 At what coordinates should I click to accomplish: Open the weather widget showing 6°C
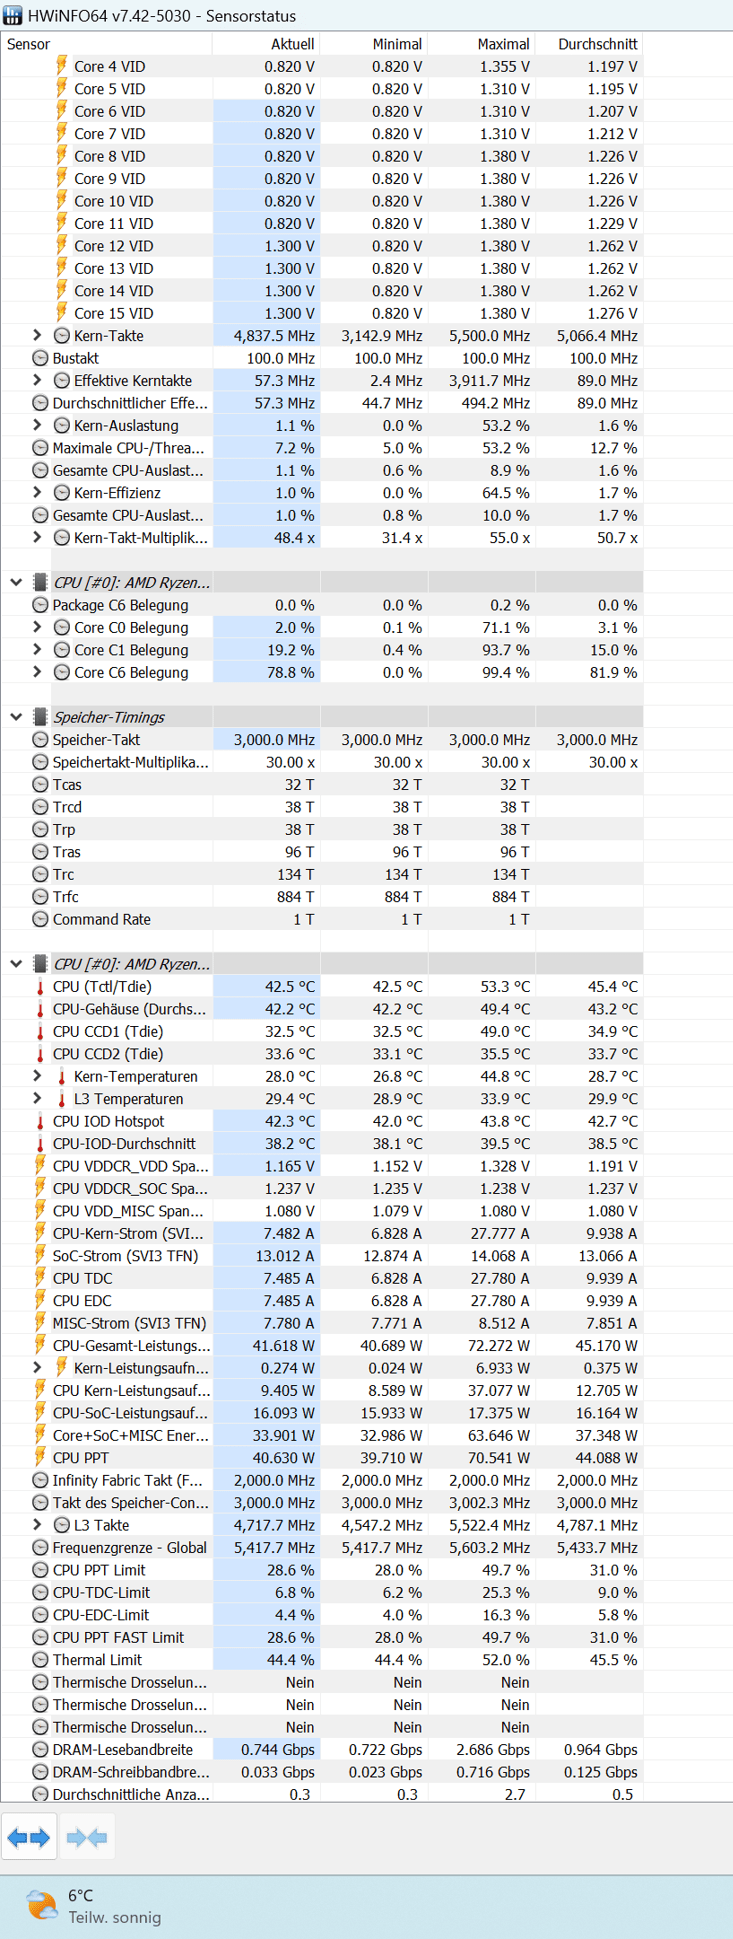click(95, 1906)
